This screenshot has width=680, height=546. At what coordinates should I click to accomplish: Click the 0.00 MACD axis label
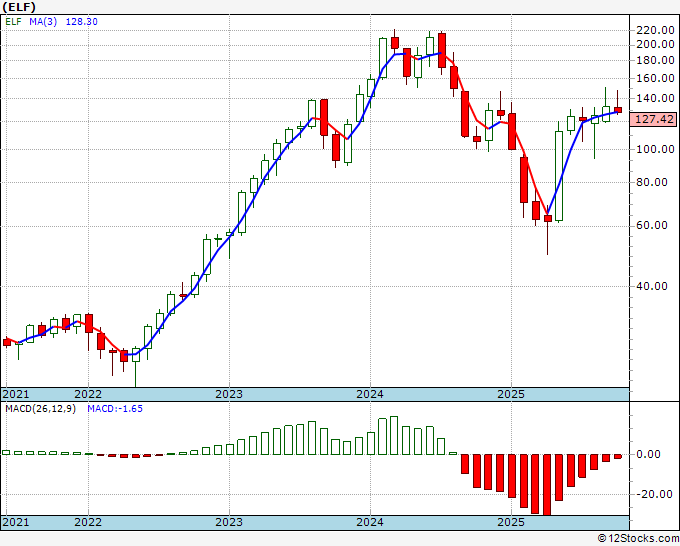(x=648, y=454)
